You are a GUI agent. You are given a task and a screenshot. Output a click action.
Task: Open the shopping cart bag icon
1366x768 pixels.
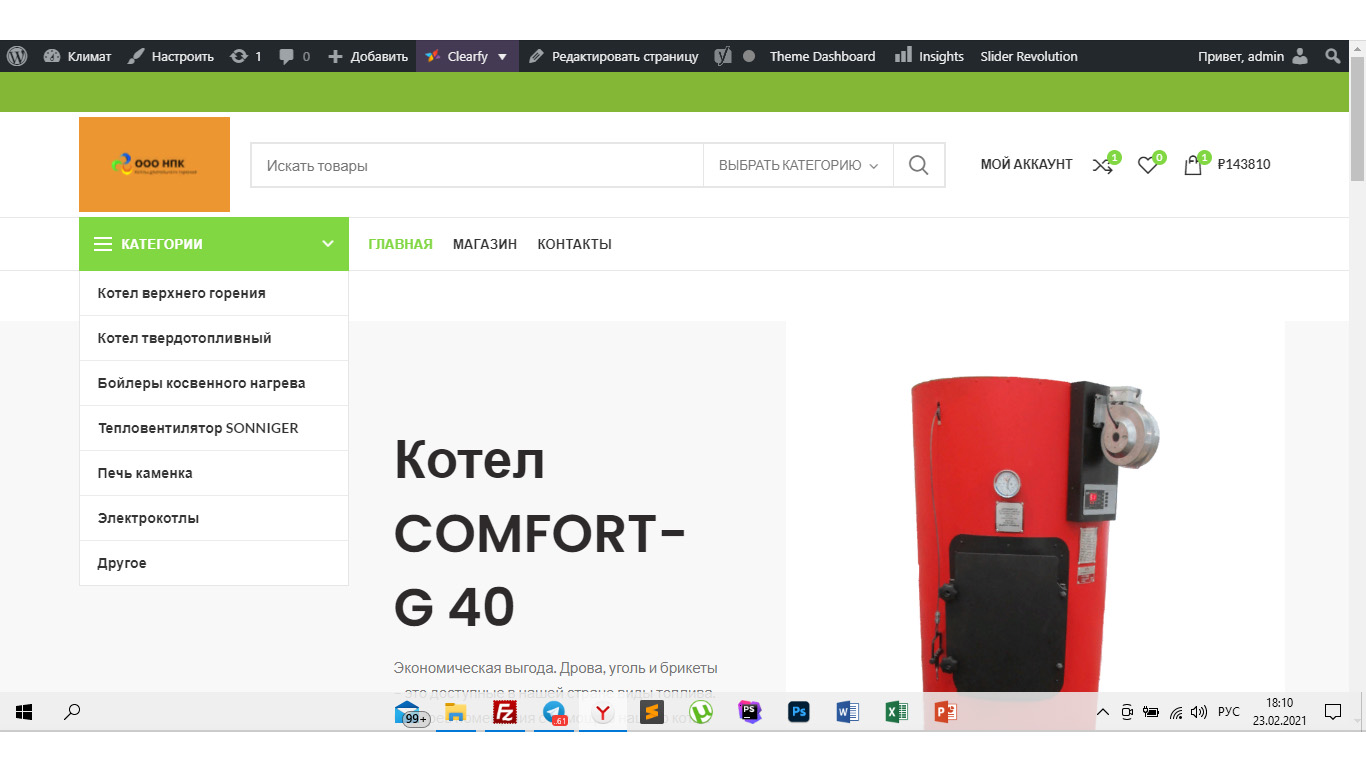point(1193,165)
